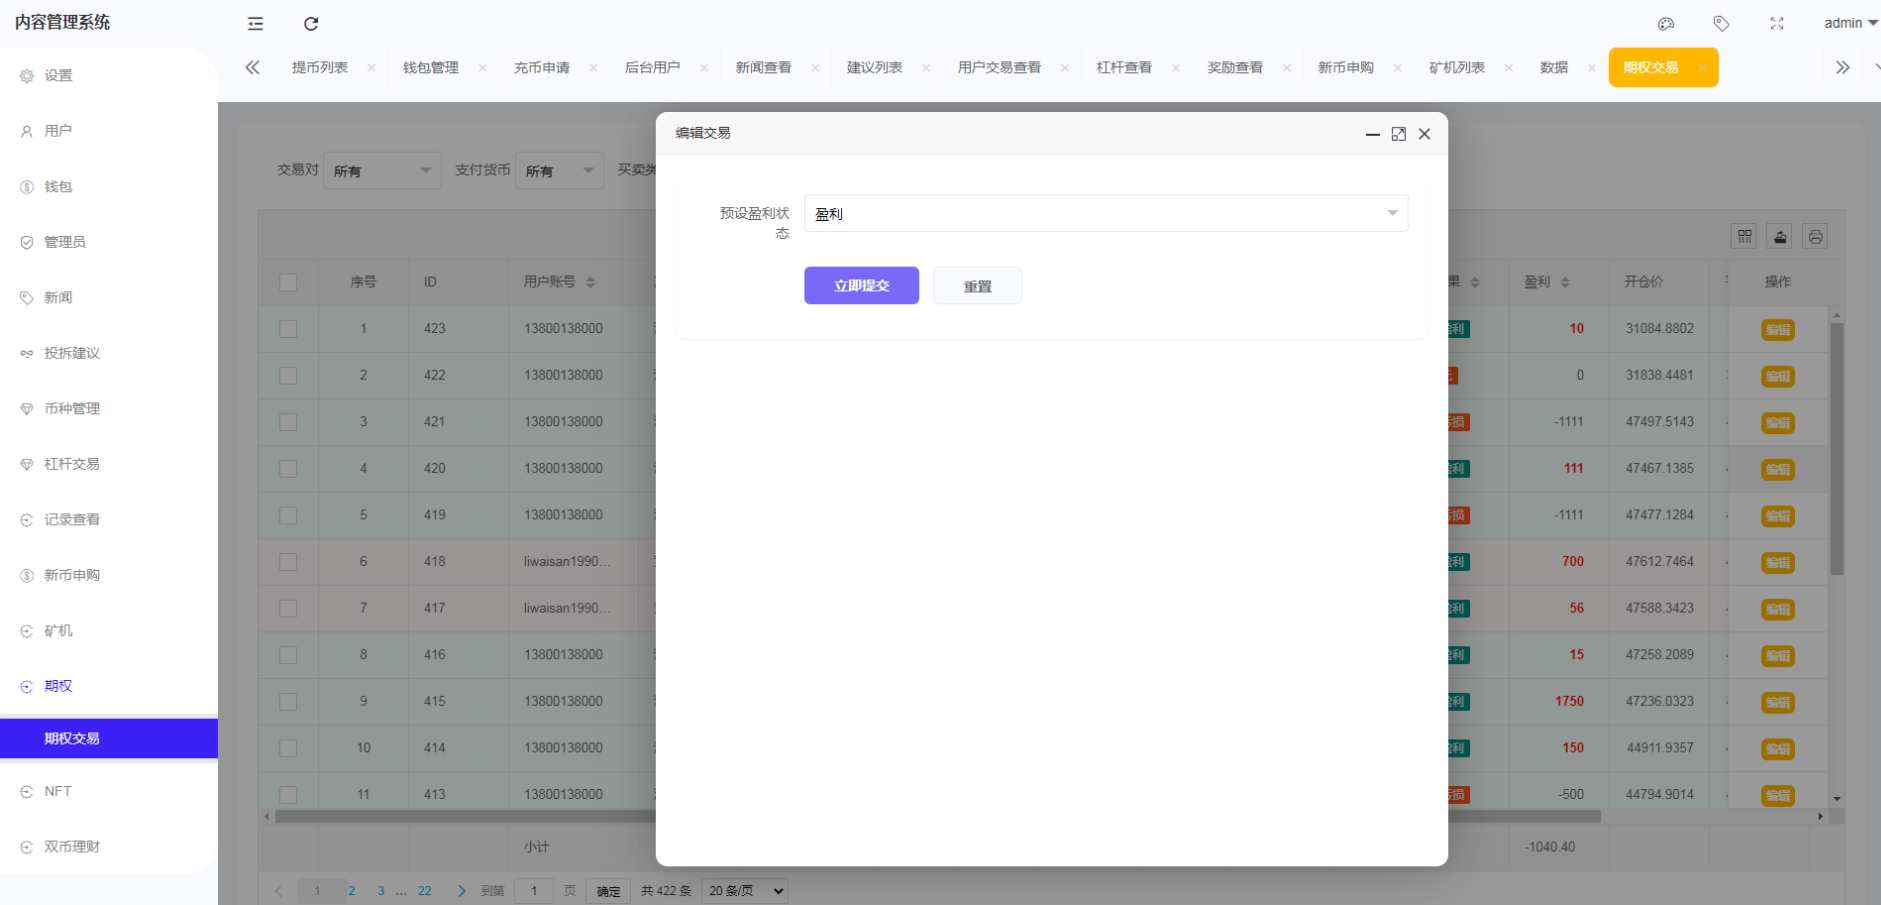Open 矿机 in the left sidebar
1881x905 pixels.
click(57, 630)
